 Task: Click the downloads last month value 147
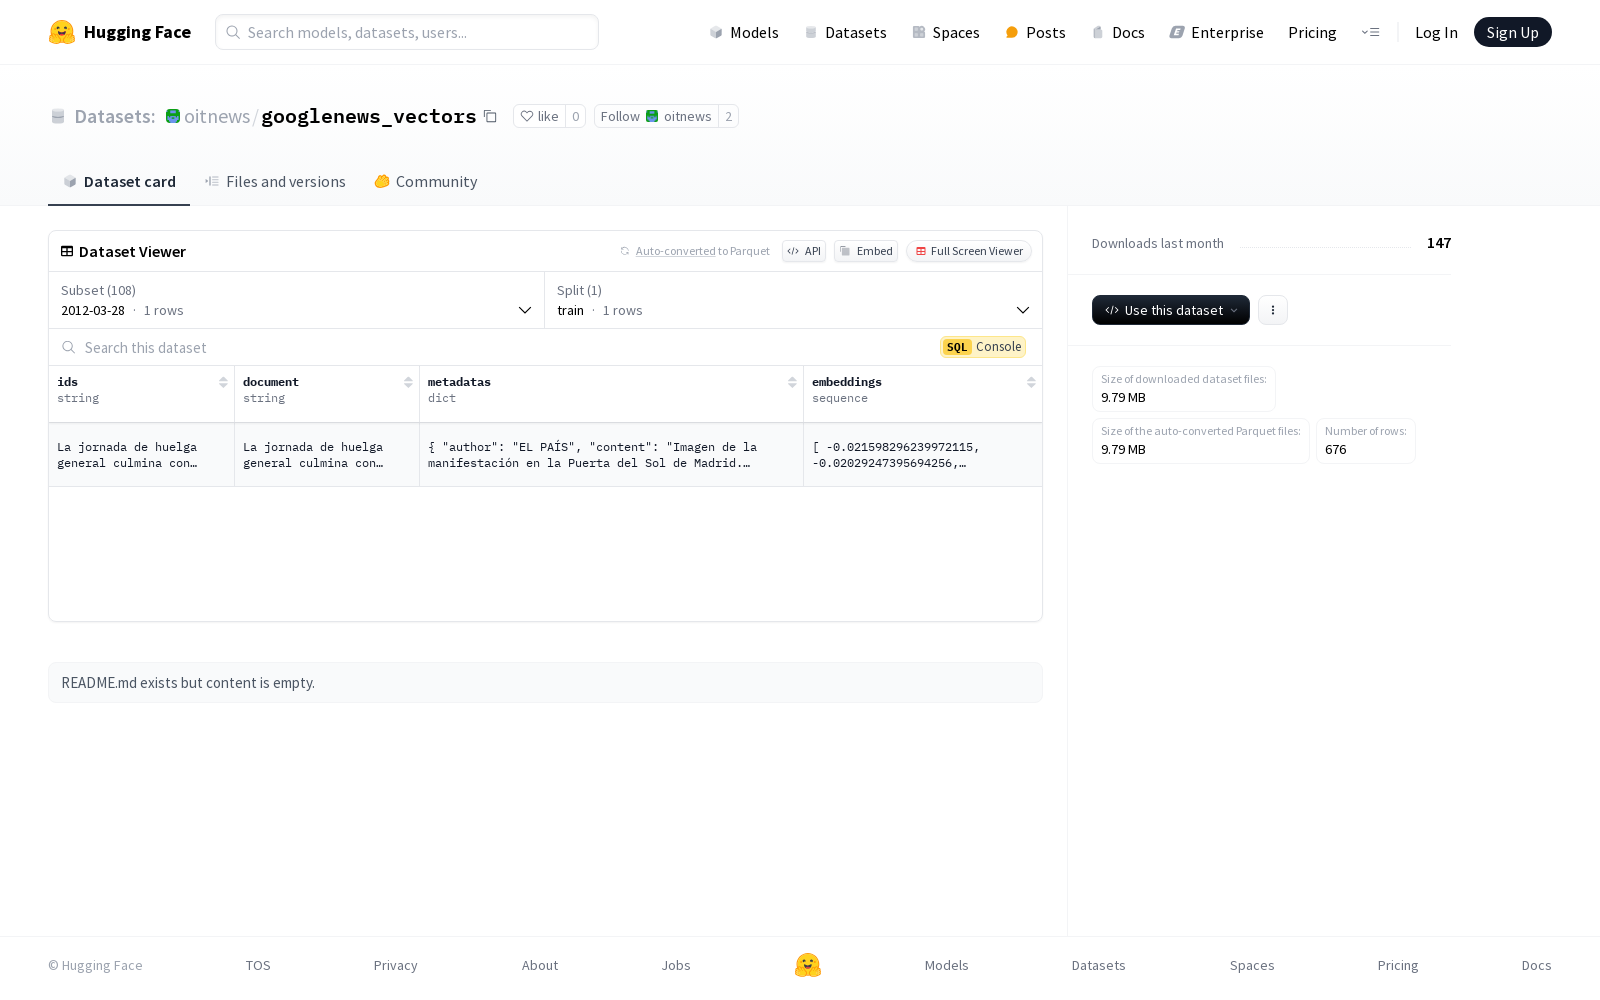[1439, 243]
